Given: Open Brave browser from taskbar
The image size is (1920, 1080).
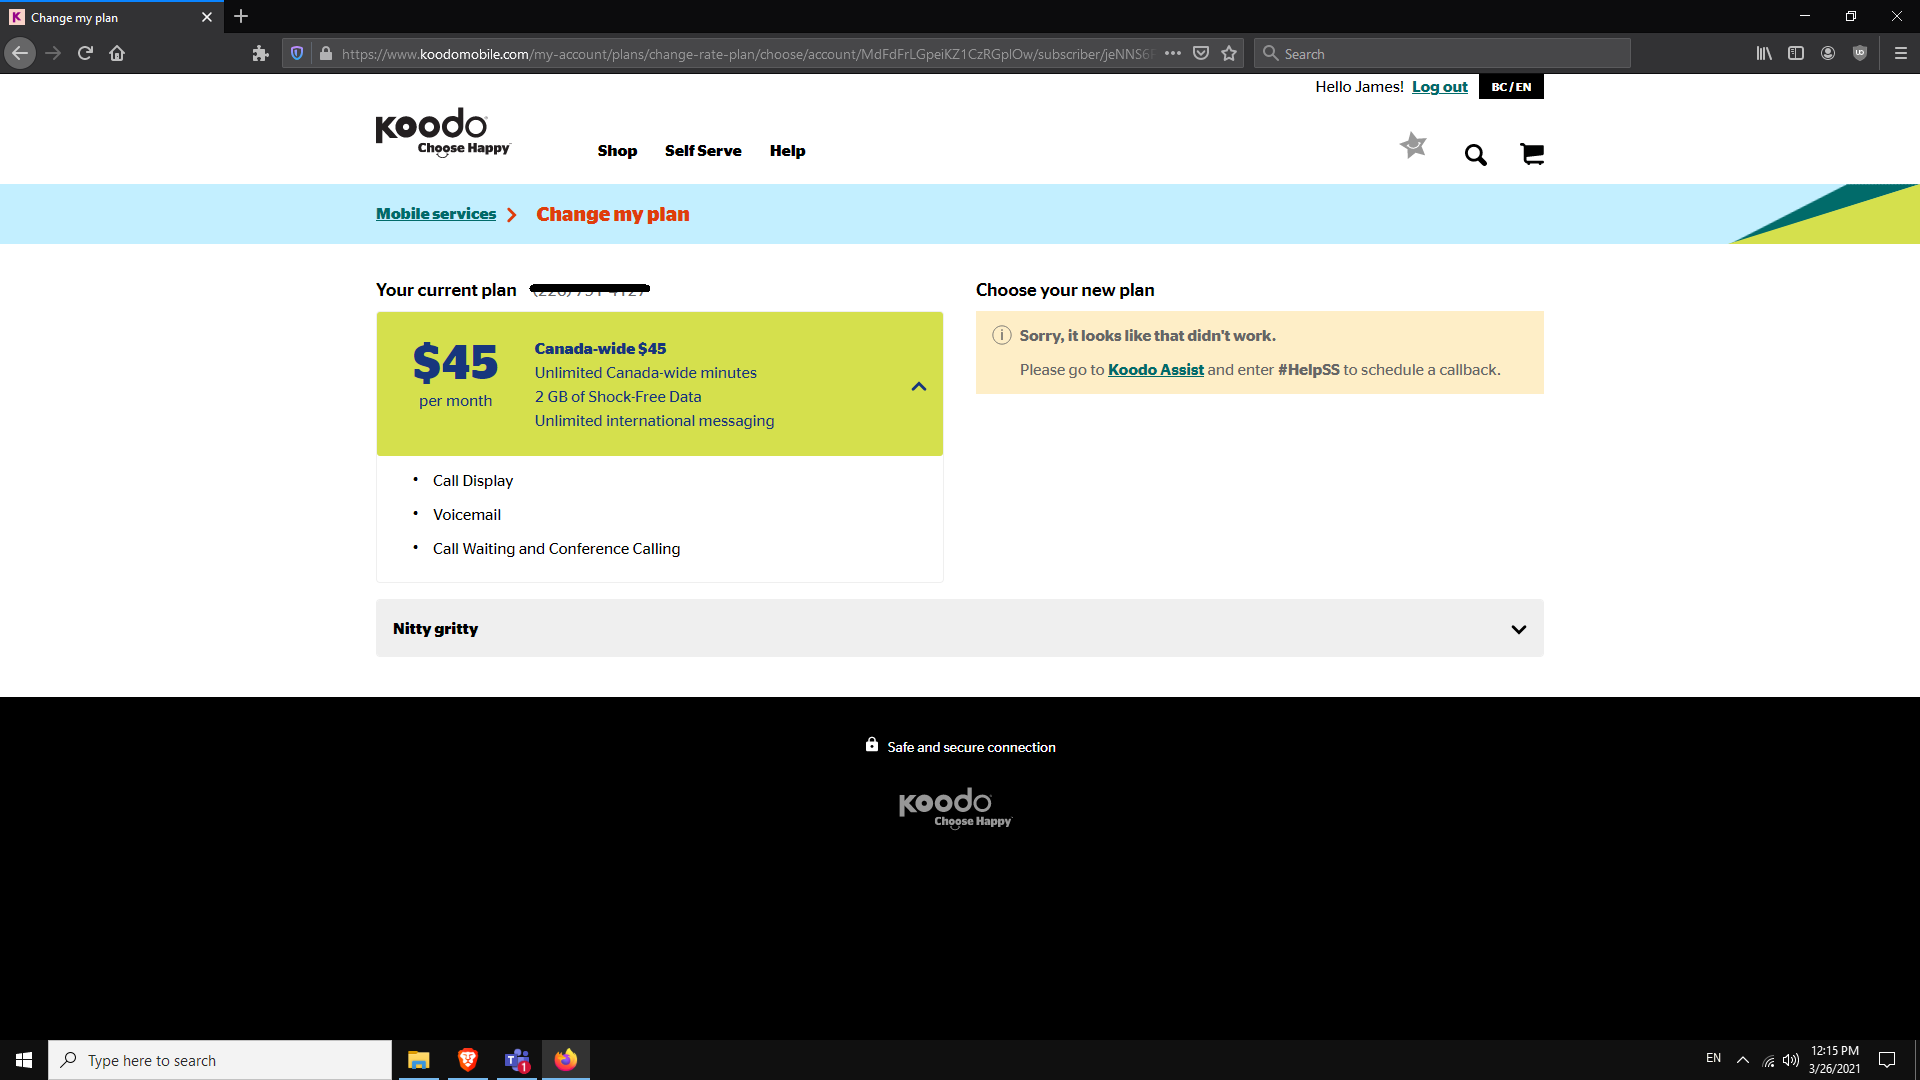Looking at the screenshot, I should pos(467,1060).
